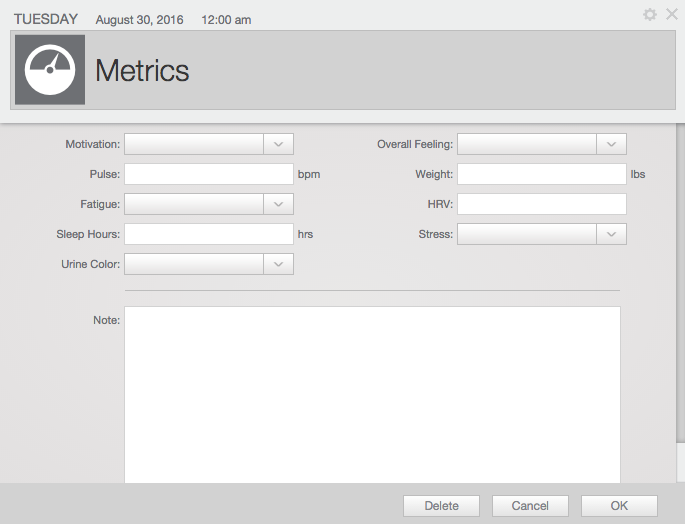685x524 pixels.
Task: Click the Pulse input field
Action: [209, 174]
